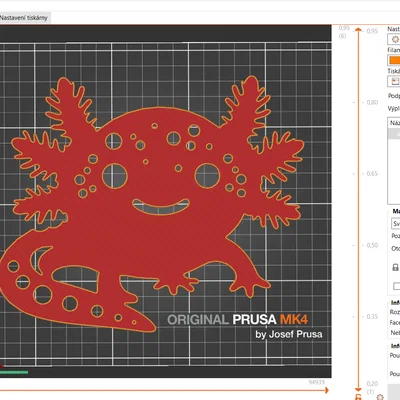Open the layer slider settings gear icon
The width and height of the screenshot is (400, 400).
380,397
